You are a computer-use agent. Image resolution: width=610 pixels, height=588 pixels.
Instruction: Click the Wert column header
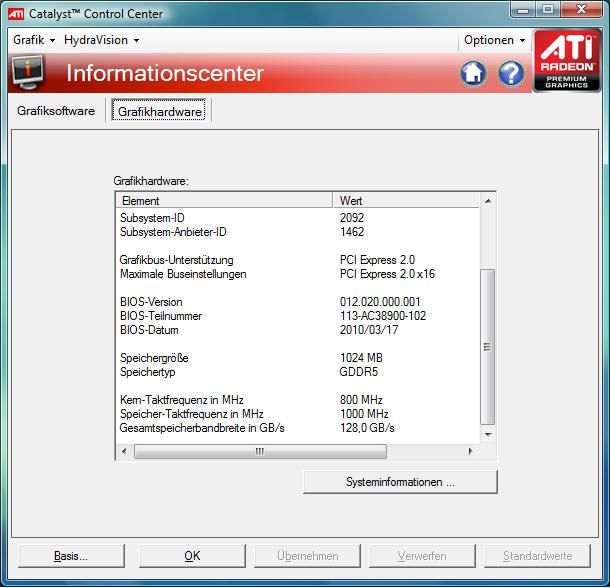(x=406, y=201)
